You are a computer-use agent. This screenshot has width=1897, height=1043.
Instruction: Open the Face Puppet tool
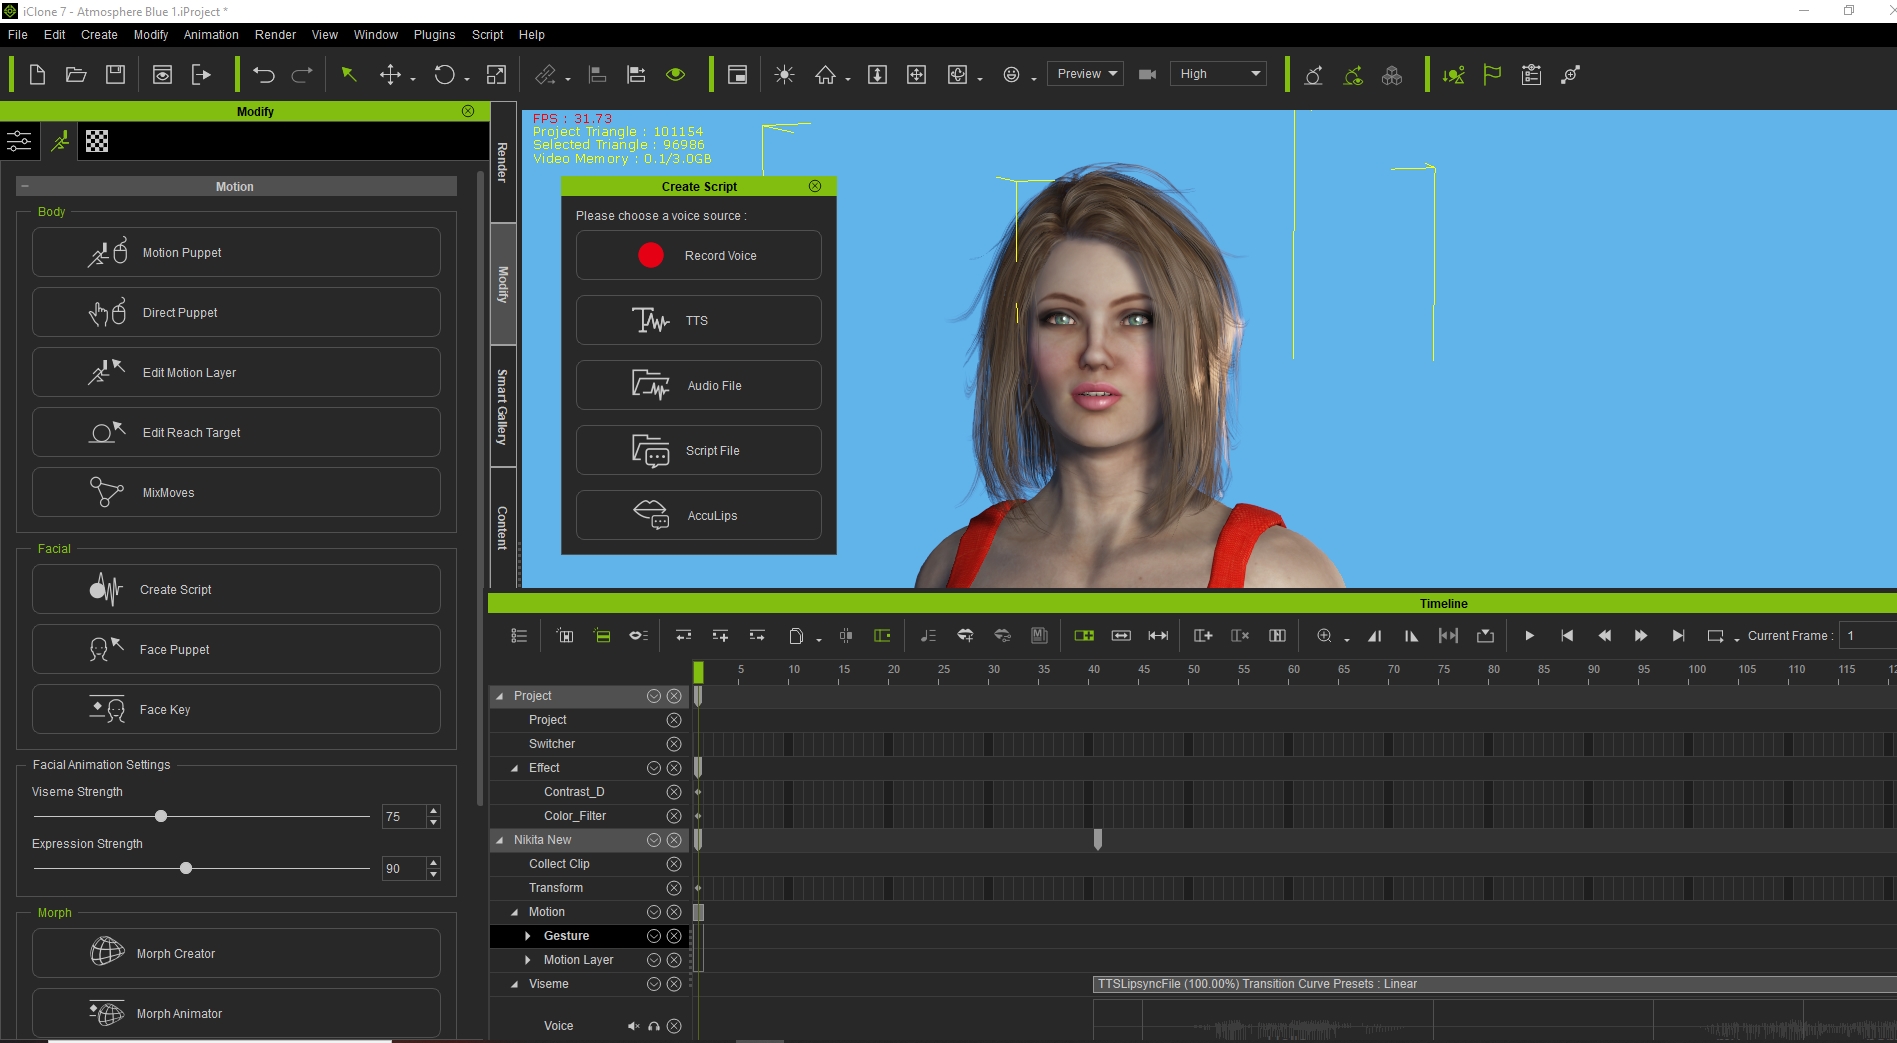click(x=236, y=649)
